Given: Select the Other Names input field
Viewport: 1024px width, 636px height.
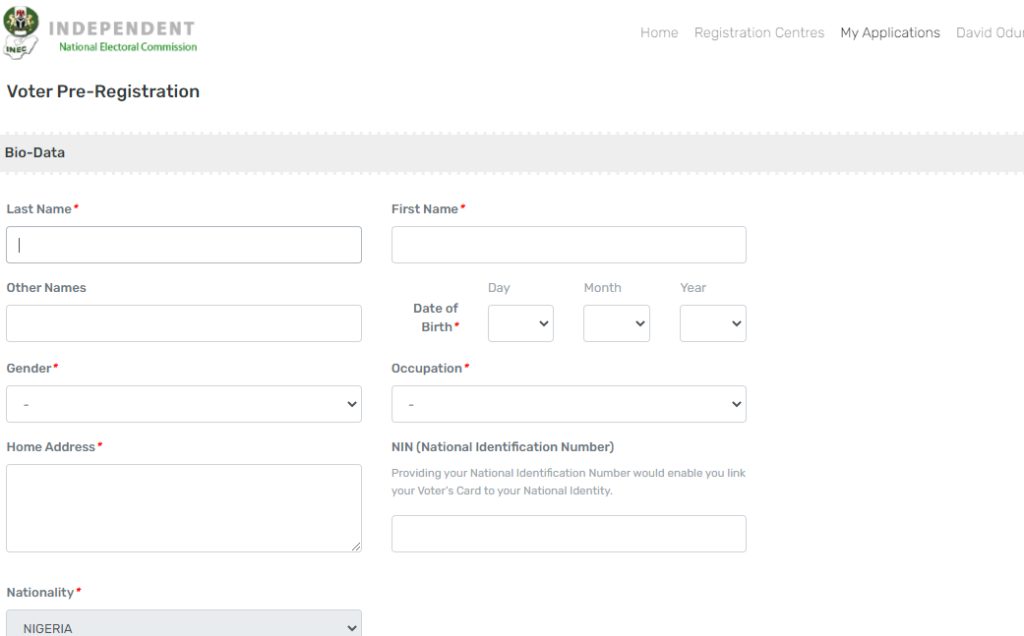Looking at the screenshot, I should click(184, 324).
